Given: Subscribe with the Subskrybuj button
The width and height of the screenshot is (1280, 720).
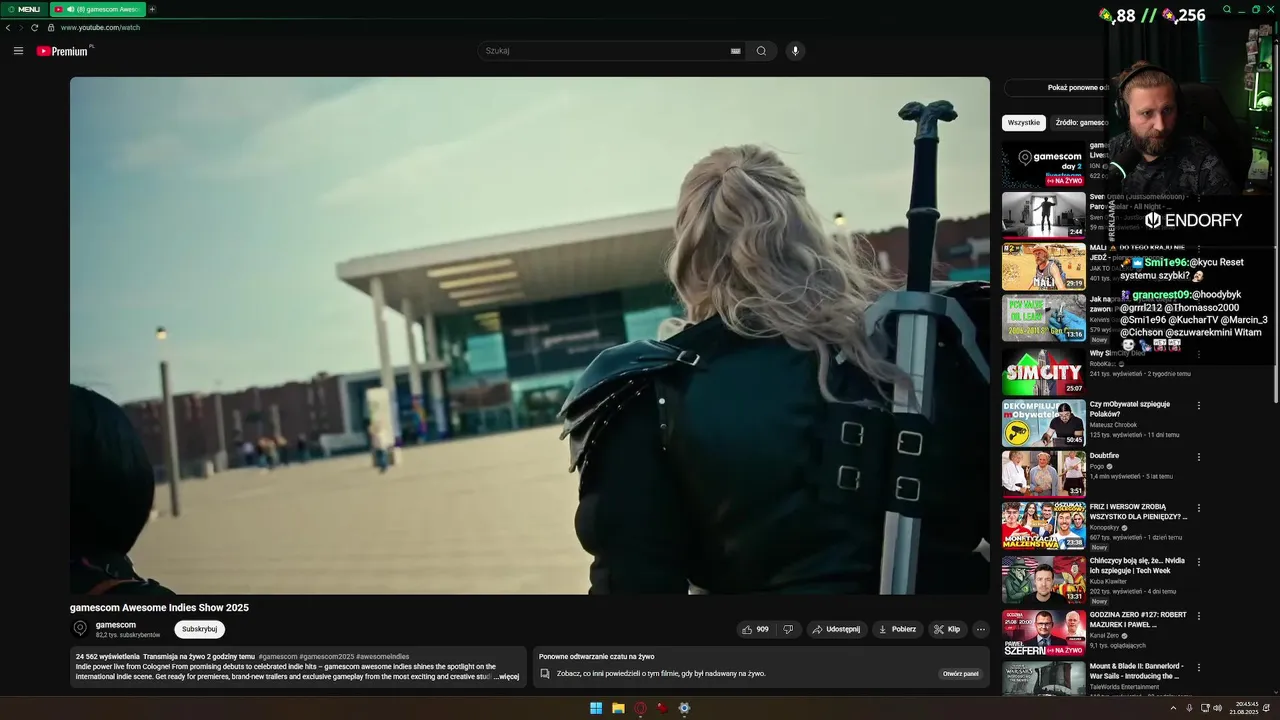Looking at the screenshot, I should pos(200,629).
